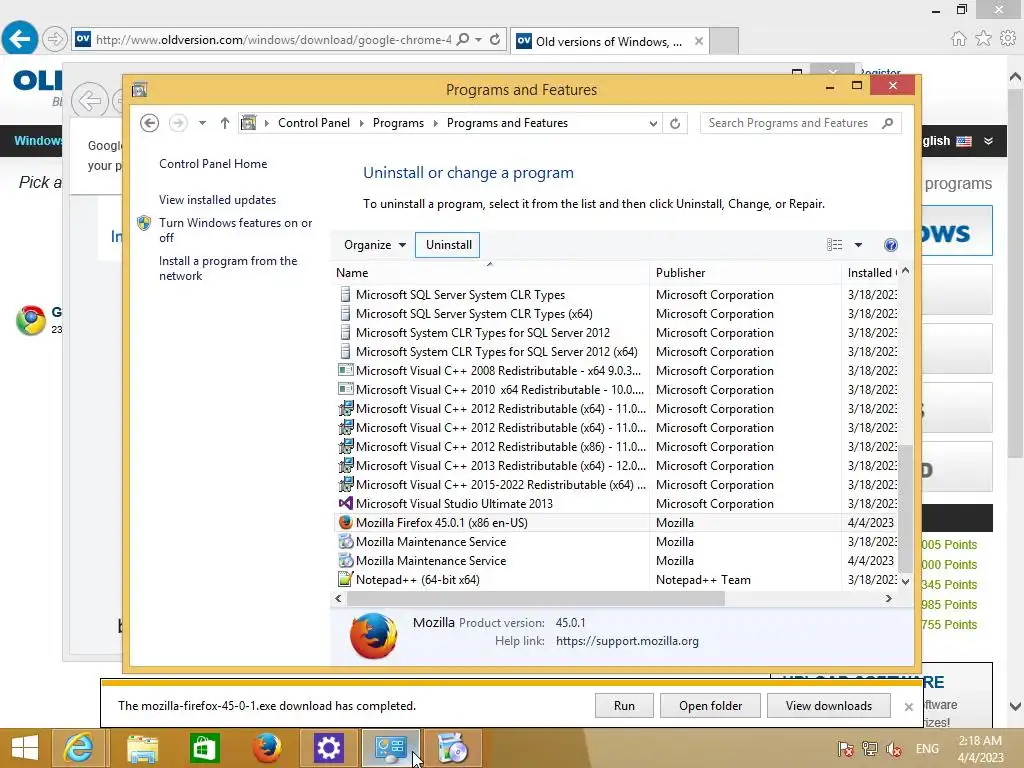The image size is (1024, 768).
Task: Click Programs and Features breadcrumb
Action: 507,123
